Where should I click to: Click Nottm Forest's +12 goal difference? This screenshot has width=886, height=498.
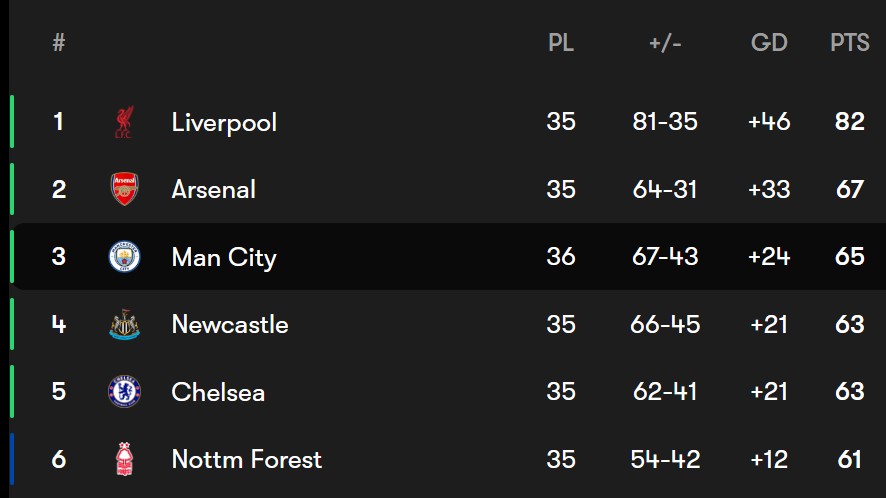(x=769, y=460)
